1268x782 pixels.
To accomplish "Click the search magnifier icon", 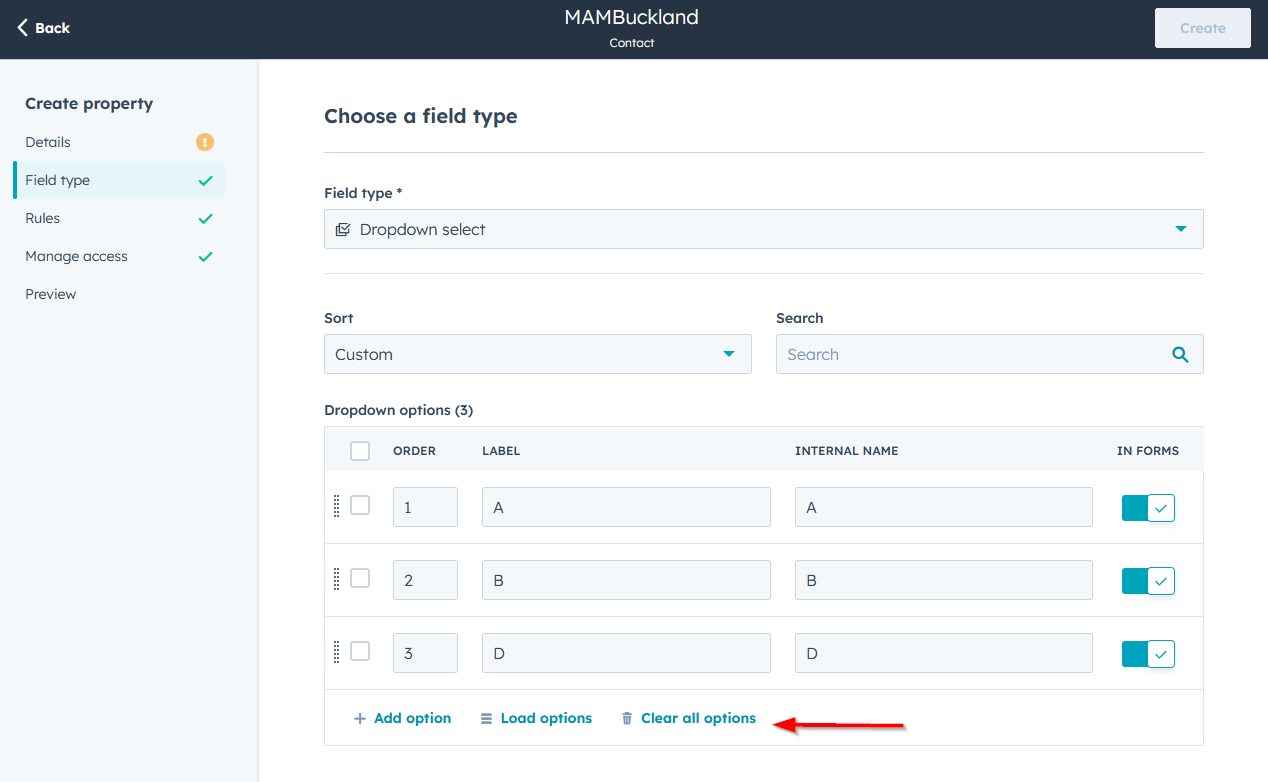I will pos(1180,354).
